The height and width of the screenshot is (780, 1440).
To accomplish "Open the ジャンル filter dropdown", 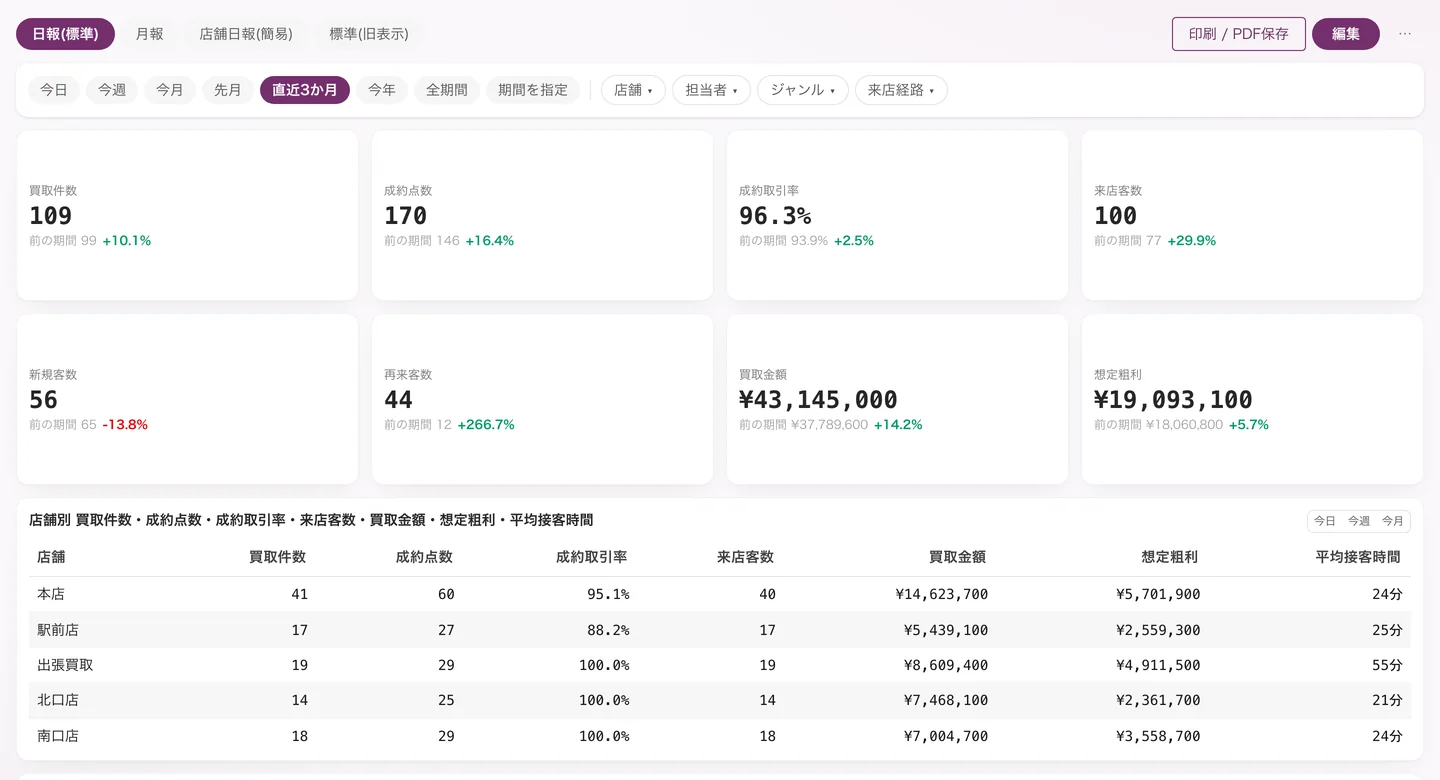I will click(803, 90).
